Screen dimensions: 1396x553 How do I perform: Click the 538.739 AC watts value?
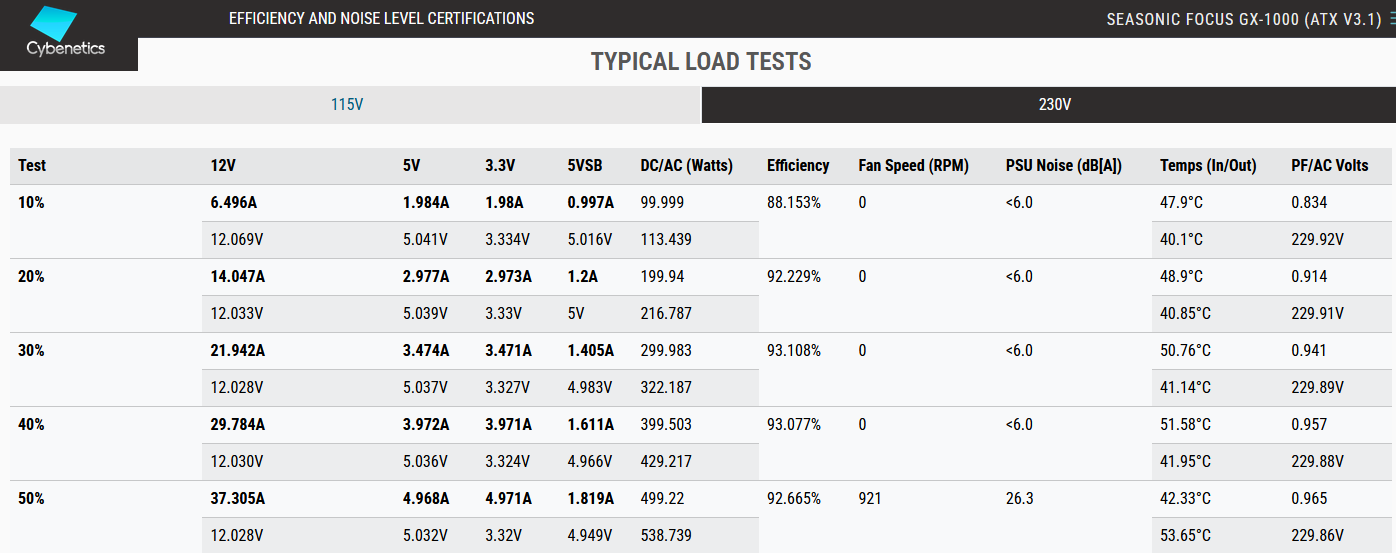666,536
